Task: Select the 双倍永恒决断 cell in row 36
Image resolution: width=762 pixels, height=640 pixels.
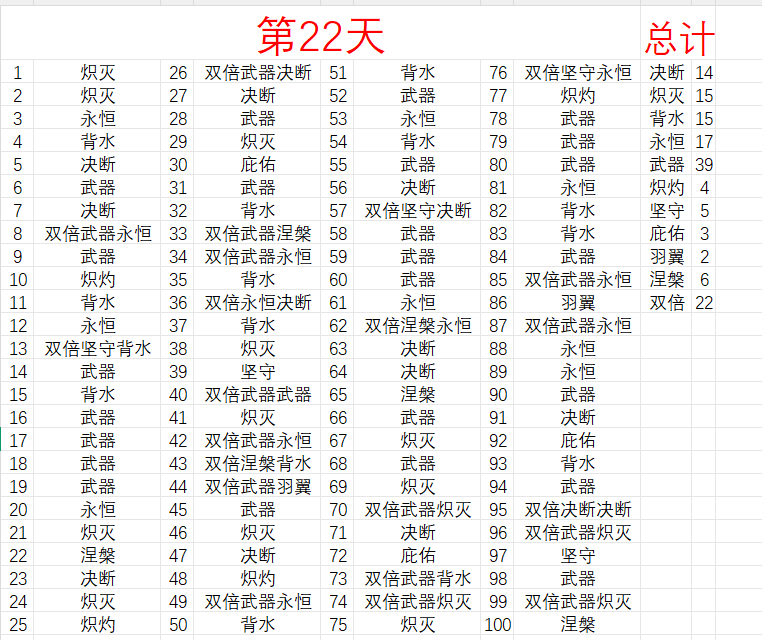Action: (258, 303)
